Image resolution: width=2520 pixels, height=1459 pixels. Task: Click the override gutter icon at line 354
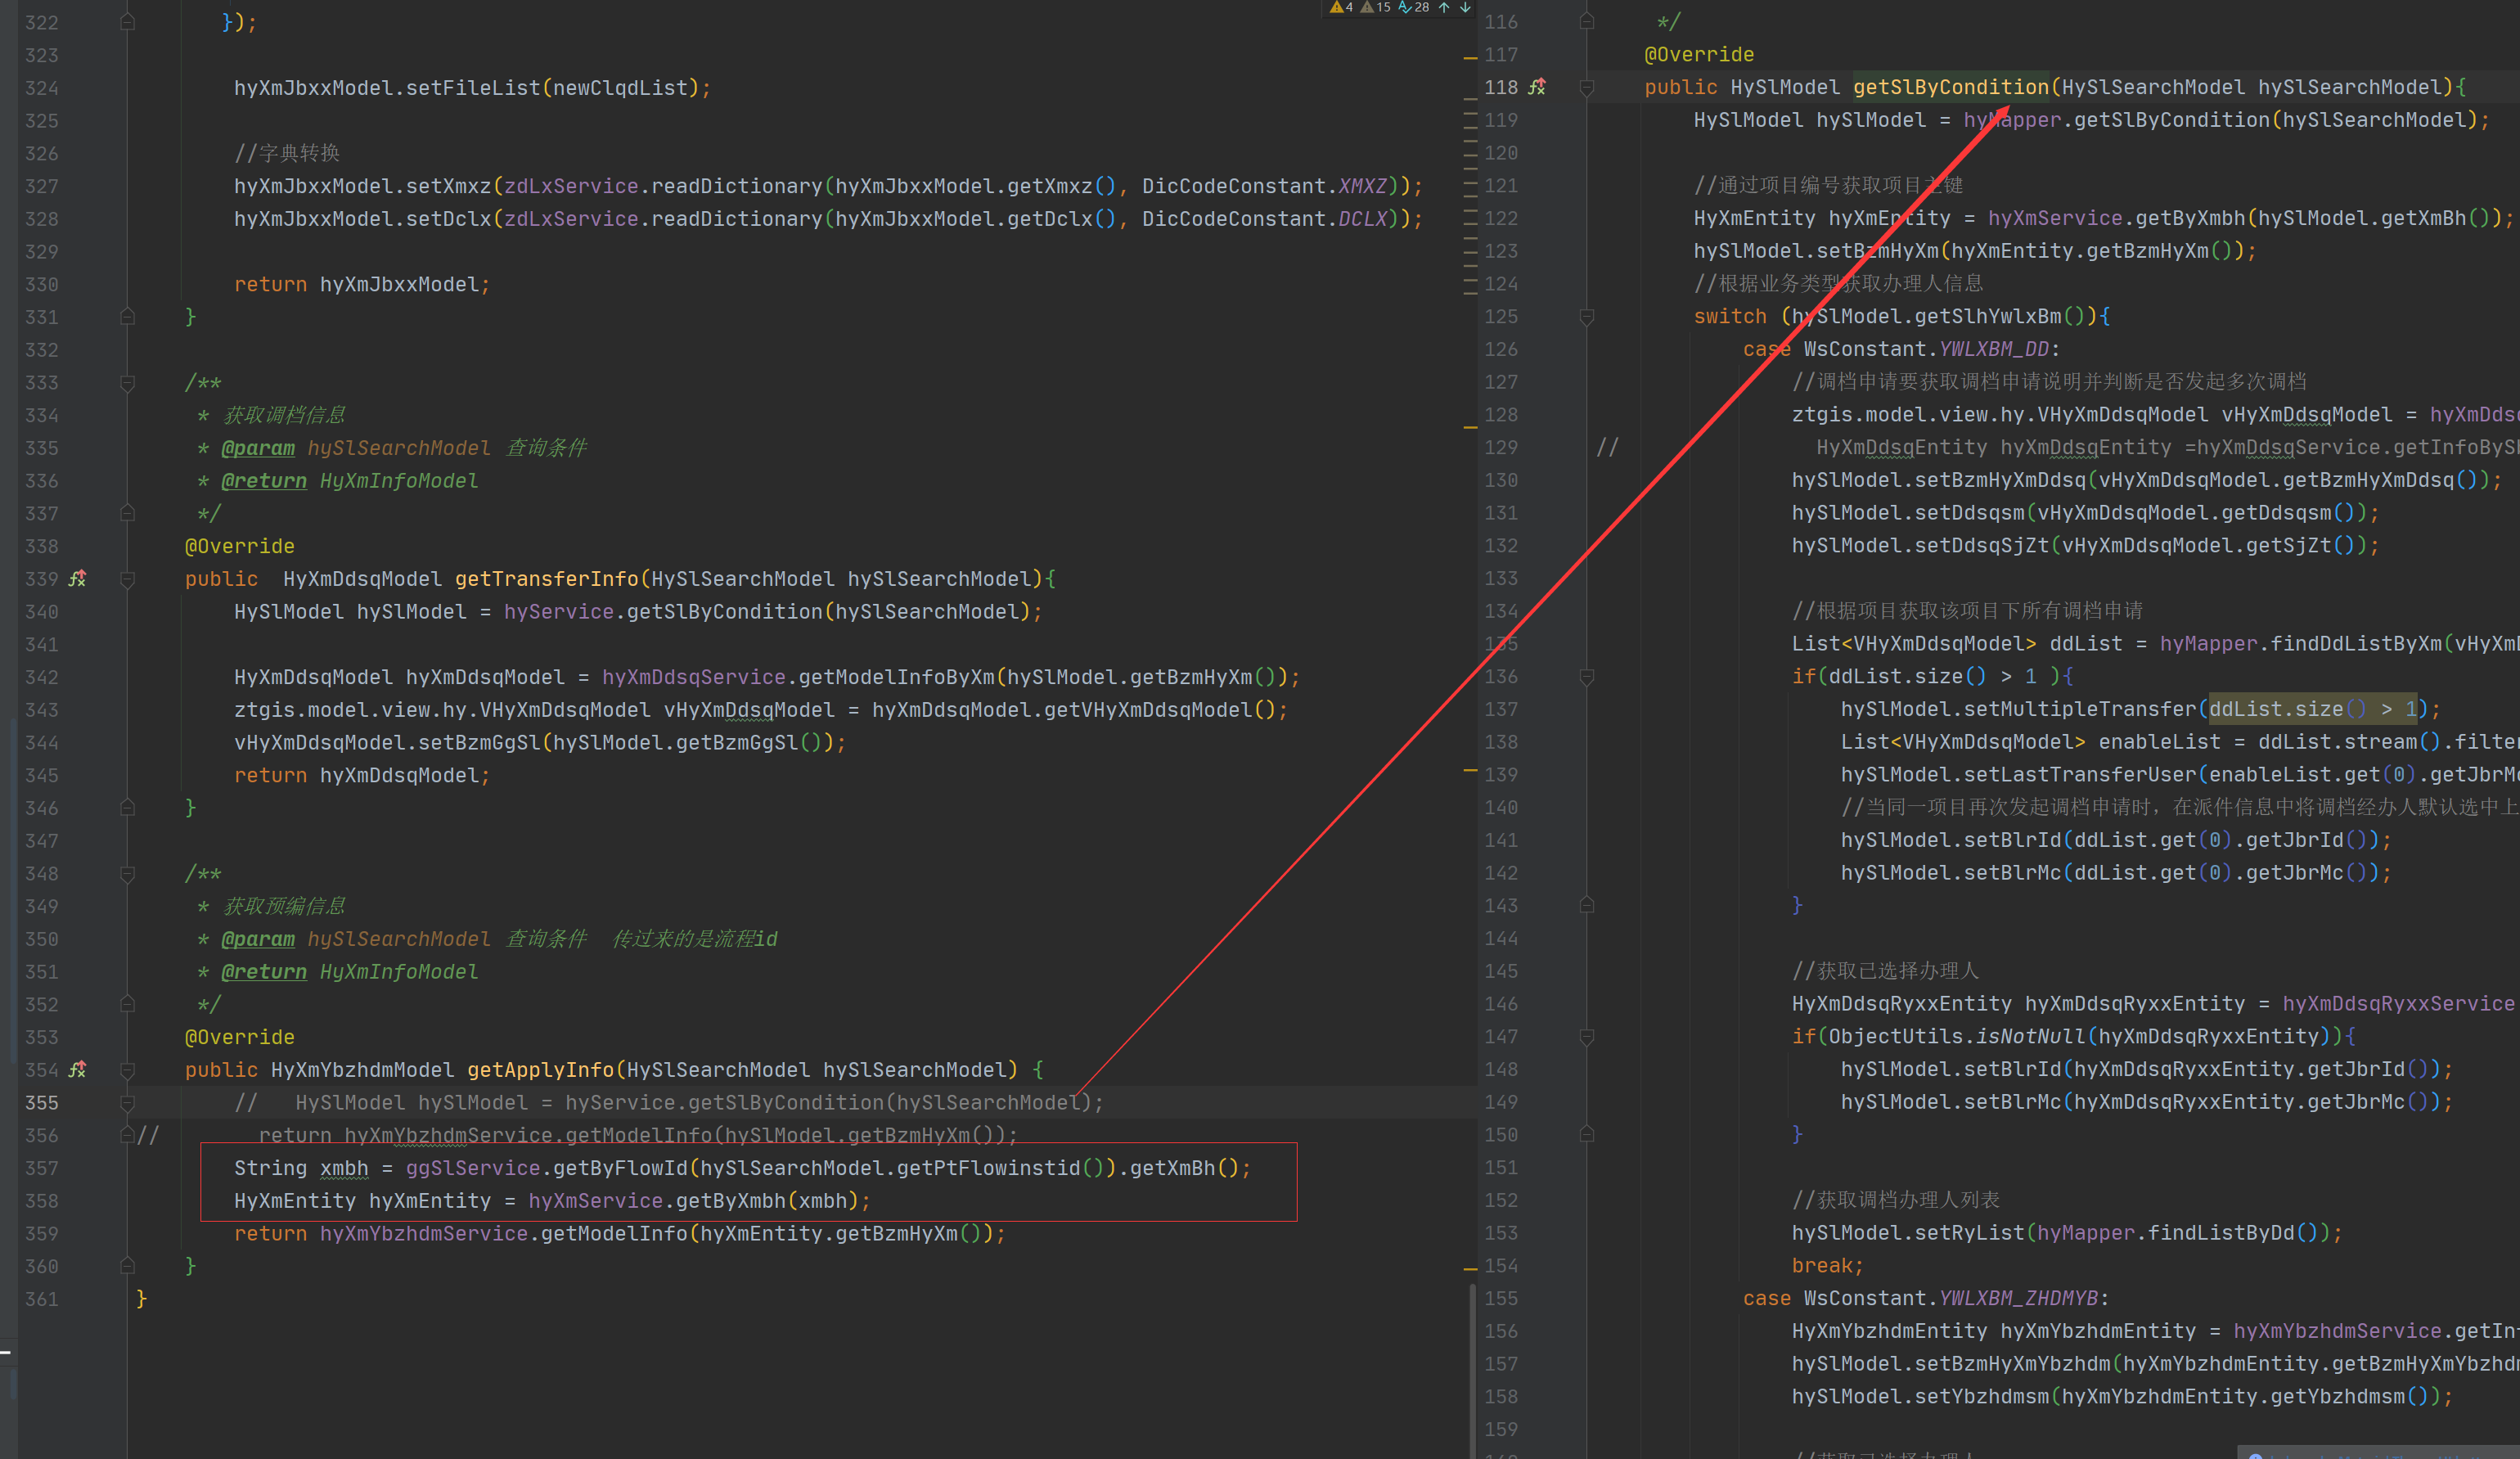77,1070
